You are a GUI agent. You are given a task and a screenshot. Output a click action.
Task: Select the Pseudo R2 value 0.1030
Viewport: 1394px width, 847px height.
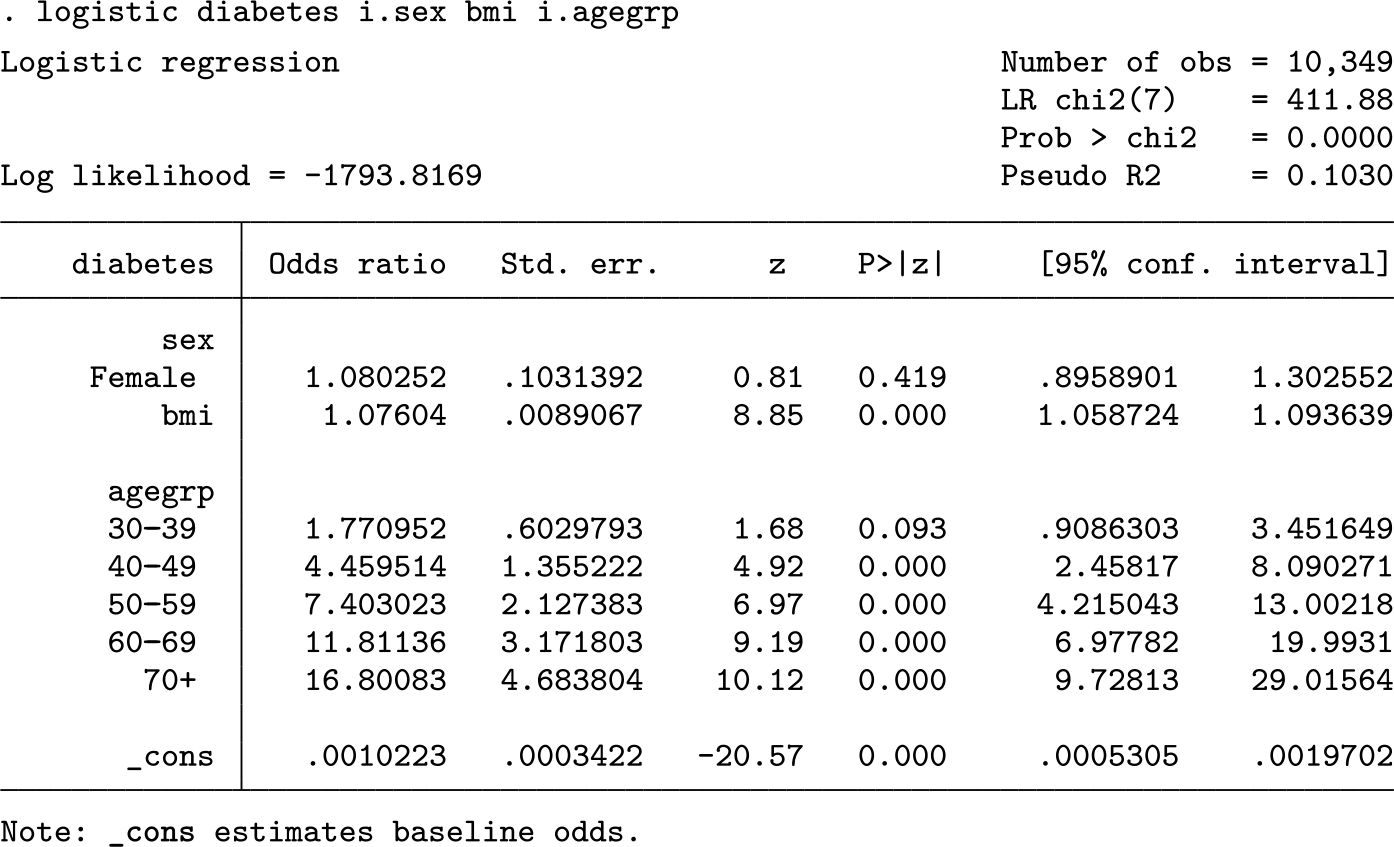pyautogui.click(x=1339, y=176)
